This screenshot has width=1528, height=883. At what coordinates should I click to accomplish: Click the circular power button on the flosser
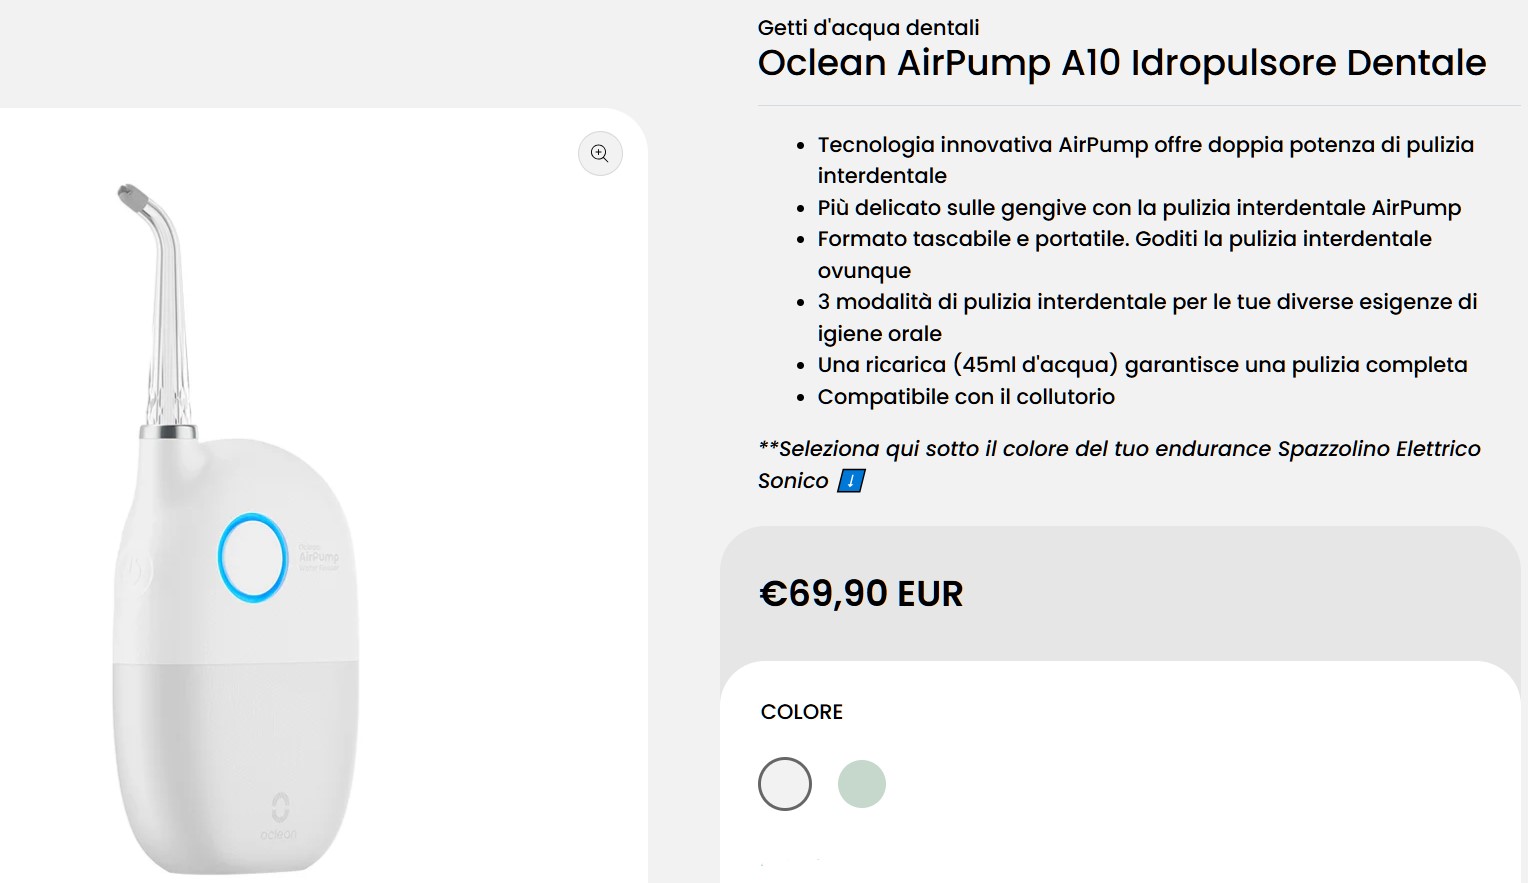click(x=253, y=560)
